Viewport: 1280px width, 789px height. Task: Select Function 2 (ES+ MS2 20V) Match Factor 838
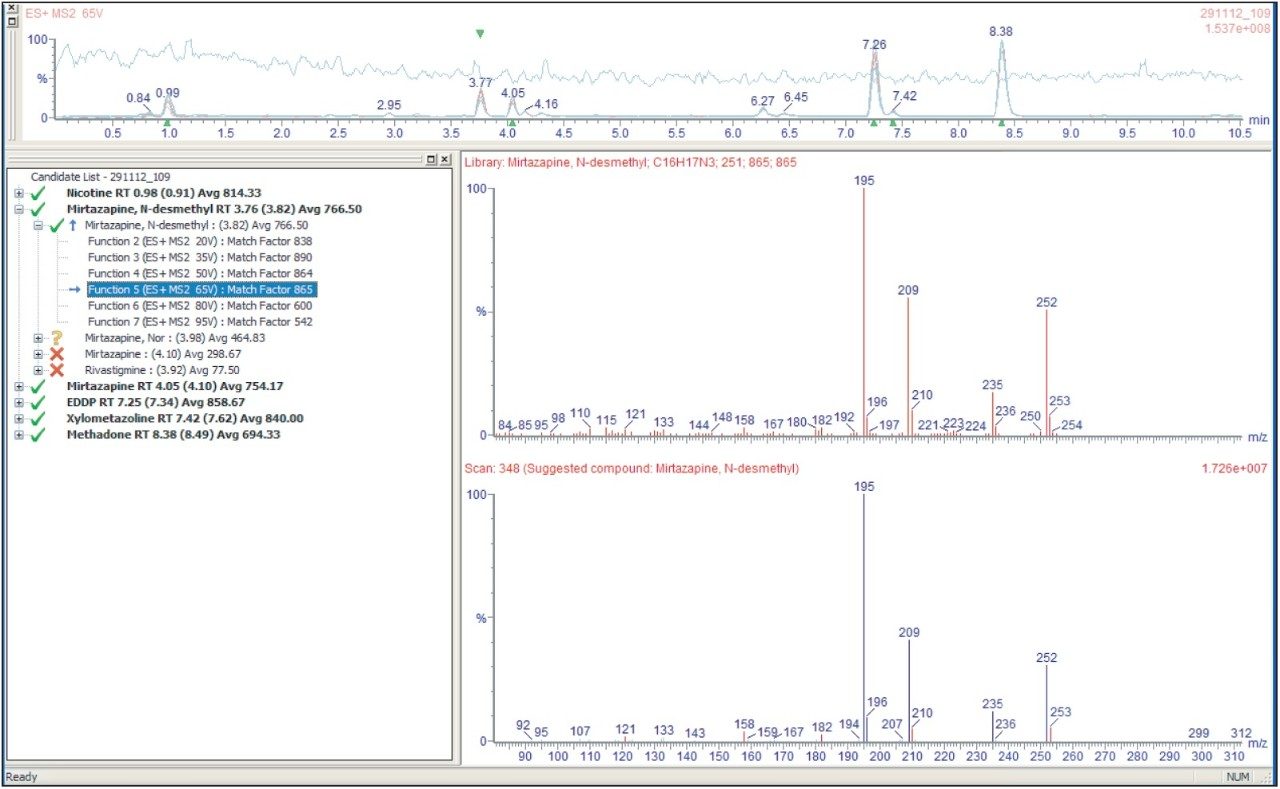[200, 242]
